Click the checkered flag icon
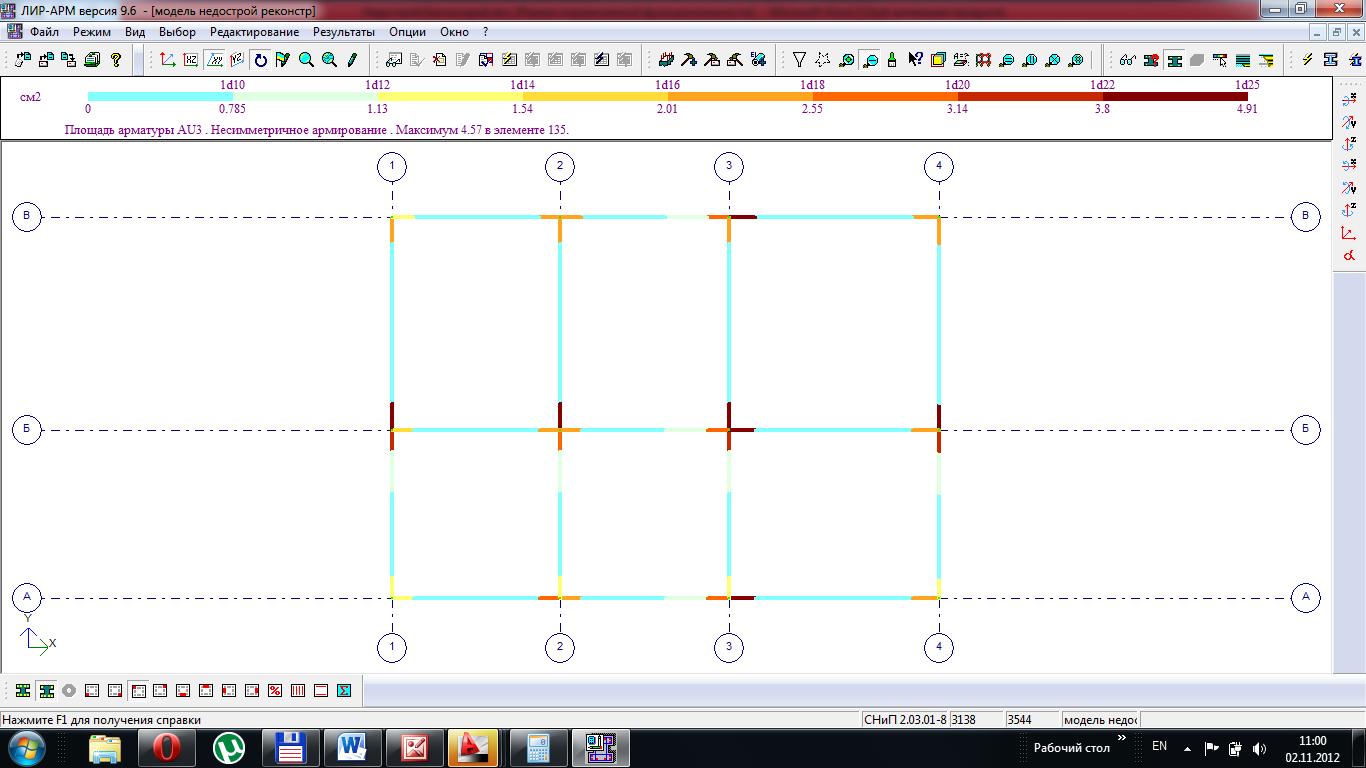The width and height of the screenshot is (1366, 768). click(x=283, y=59)
